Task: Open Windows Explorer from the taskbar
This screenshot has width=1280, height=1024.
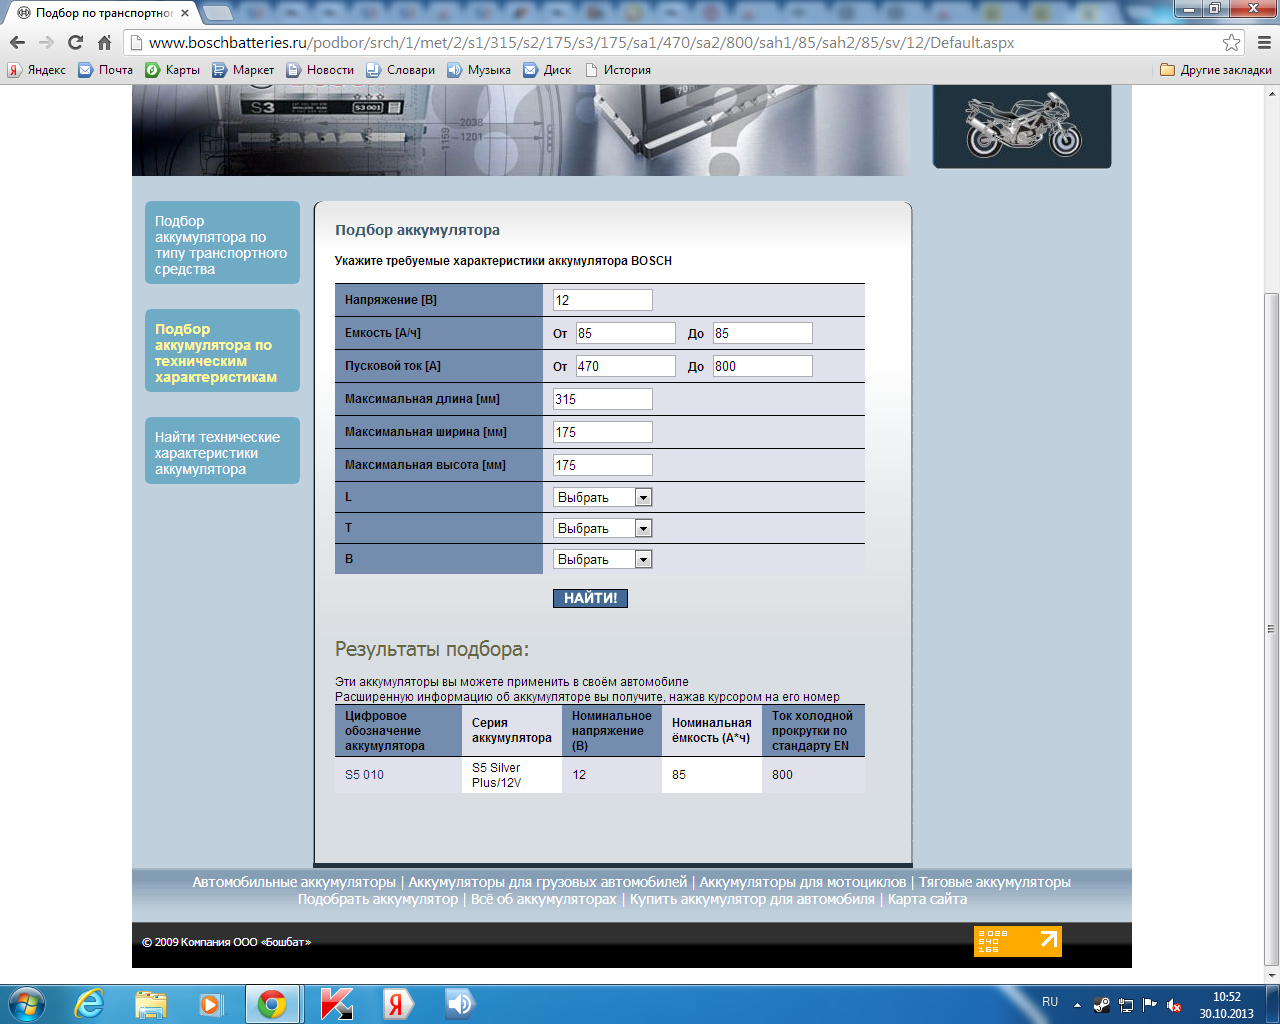Action: (x=150, y=1003)
